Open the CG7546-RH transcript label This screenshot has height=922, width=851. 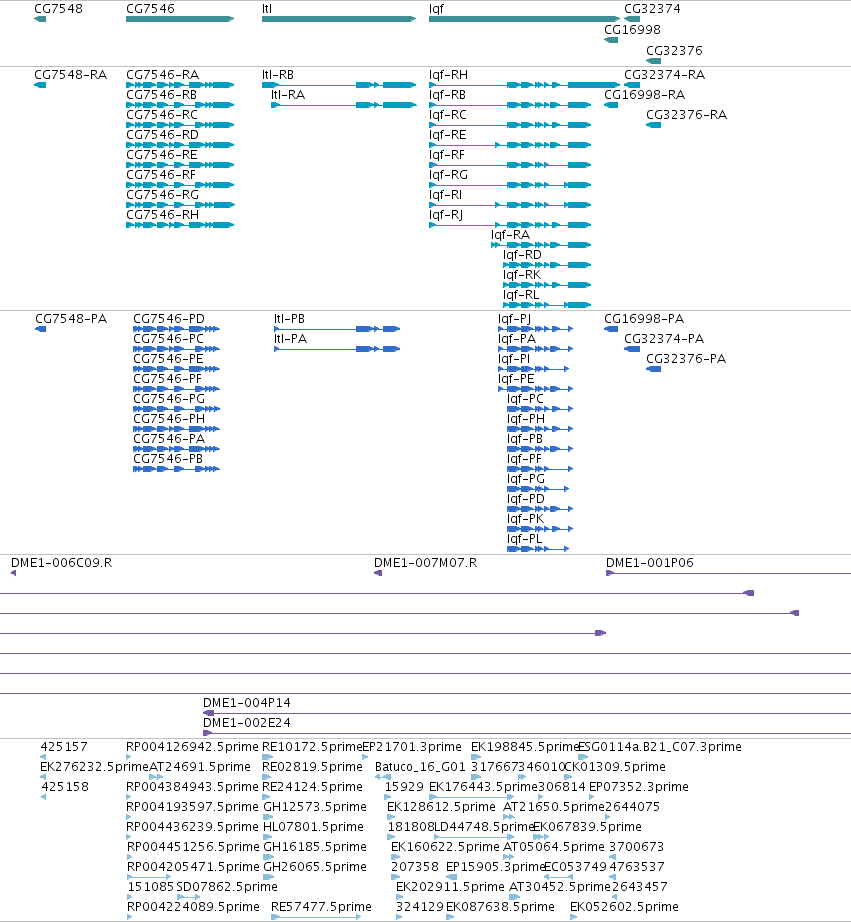point(162,215)
